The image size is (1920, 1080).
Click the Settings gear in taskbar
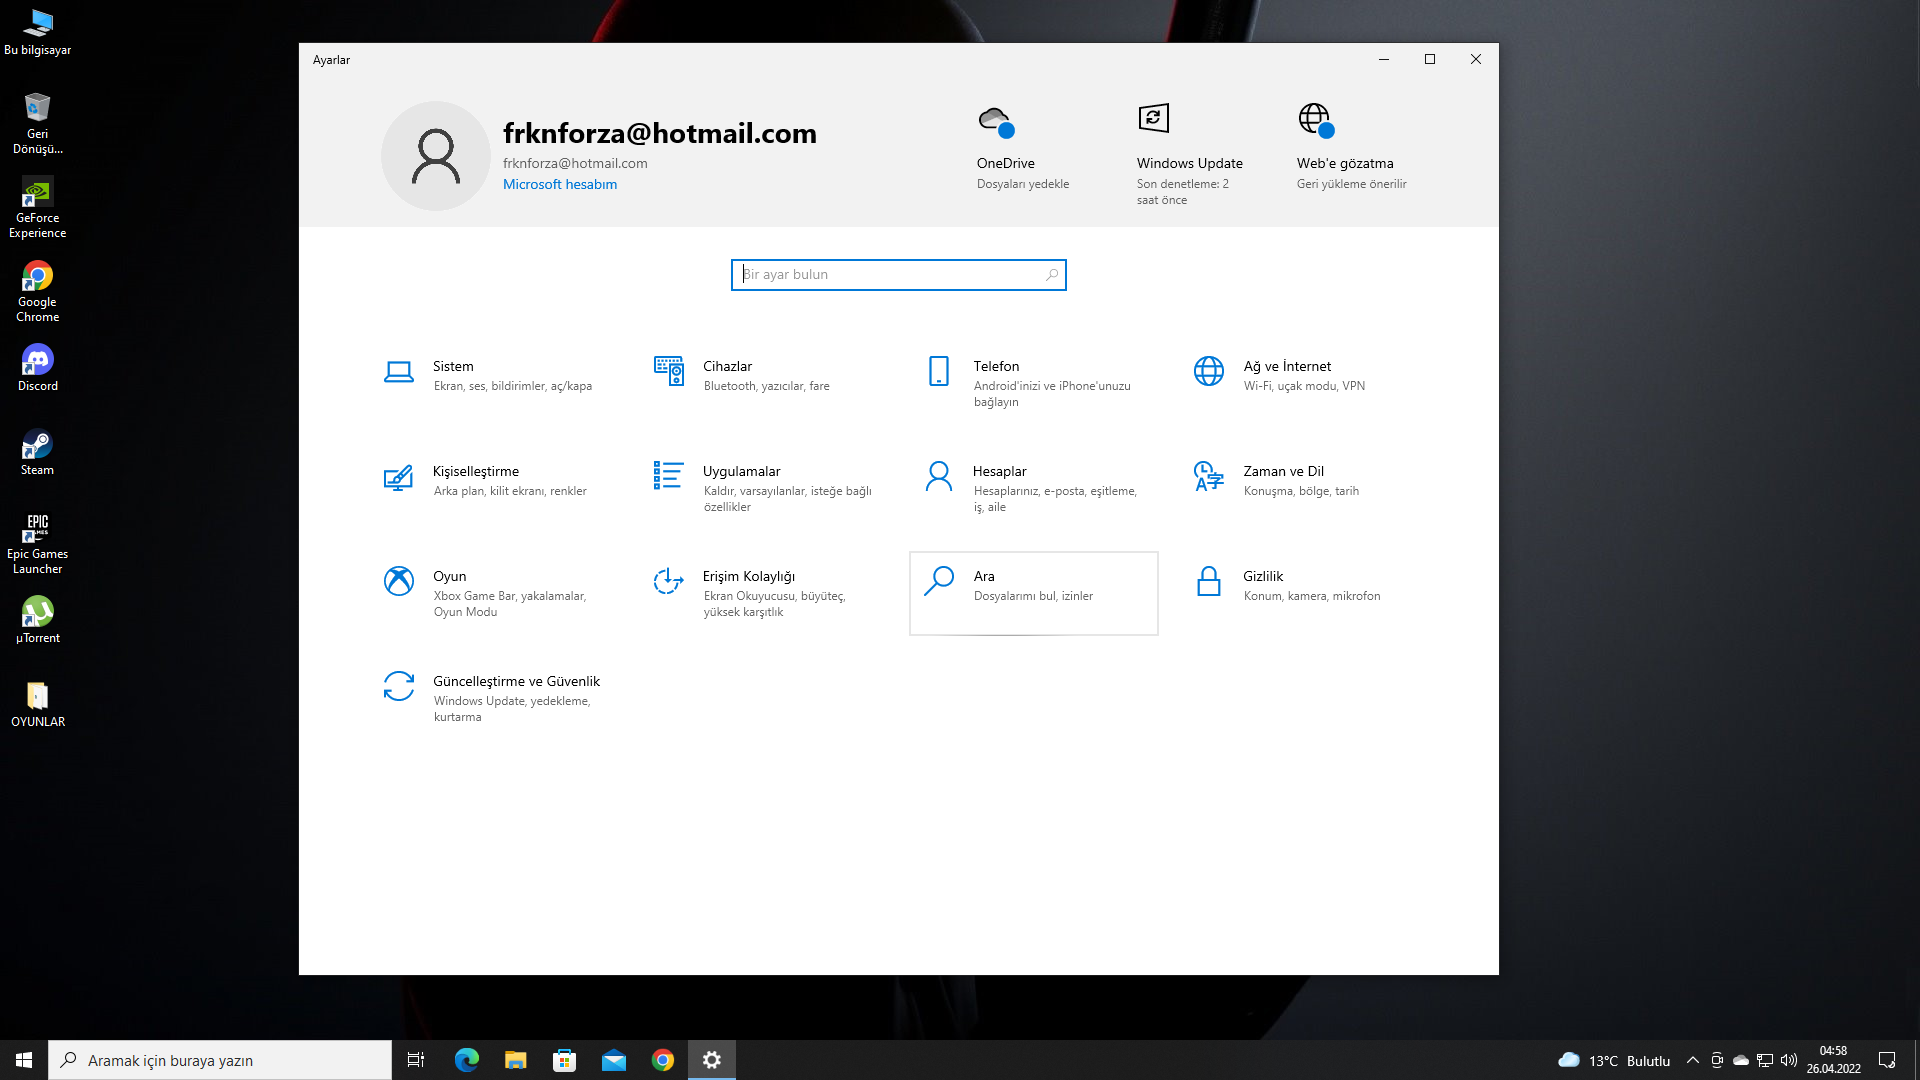pos(712,1060)
